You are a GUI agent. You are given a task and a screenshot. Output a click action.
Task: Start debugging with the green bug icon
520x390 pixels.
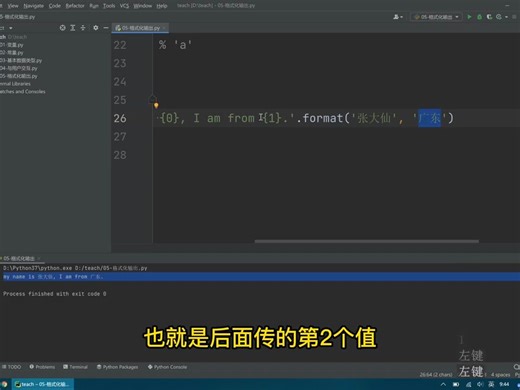479,17
